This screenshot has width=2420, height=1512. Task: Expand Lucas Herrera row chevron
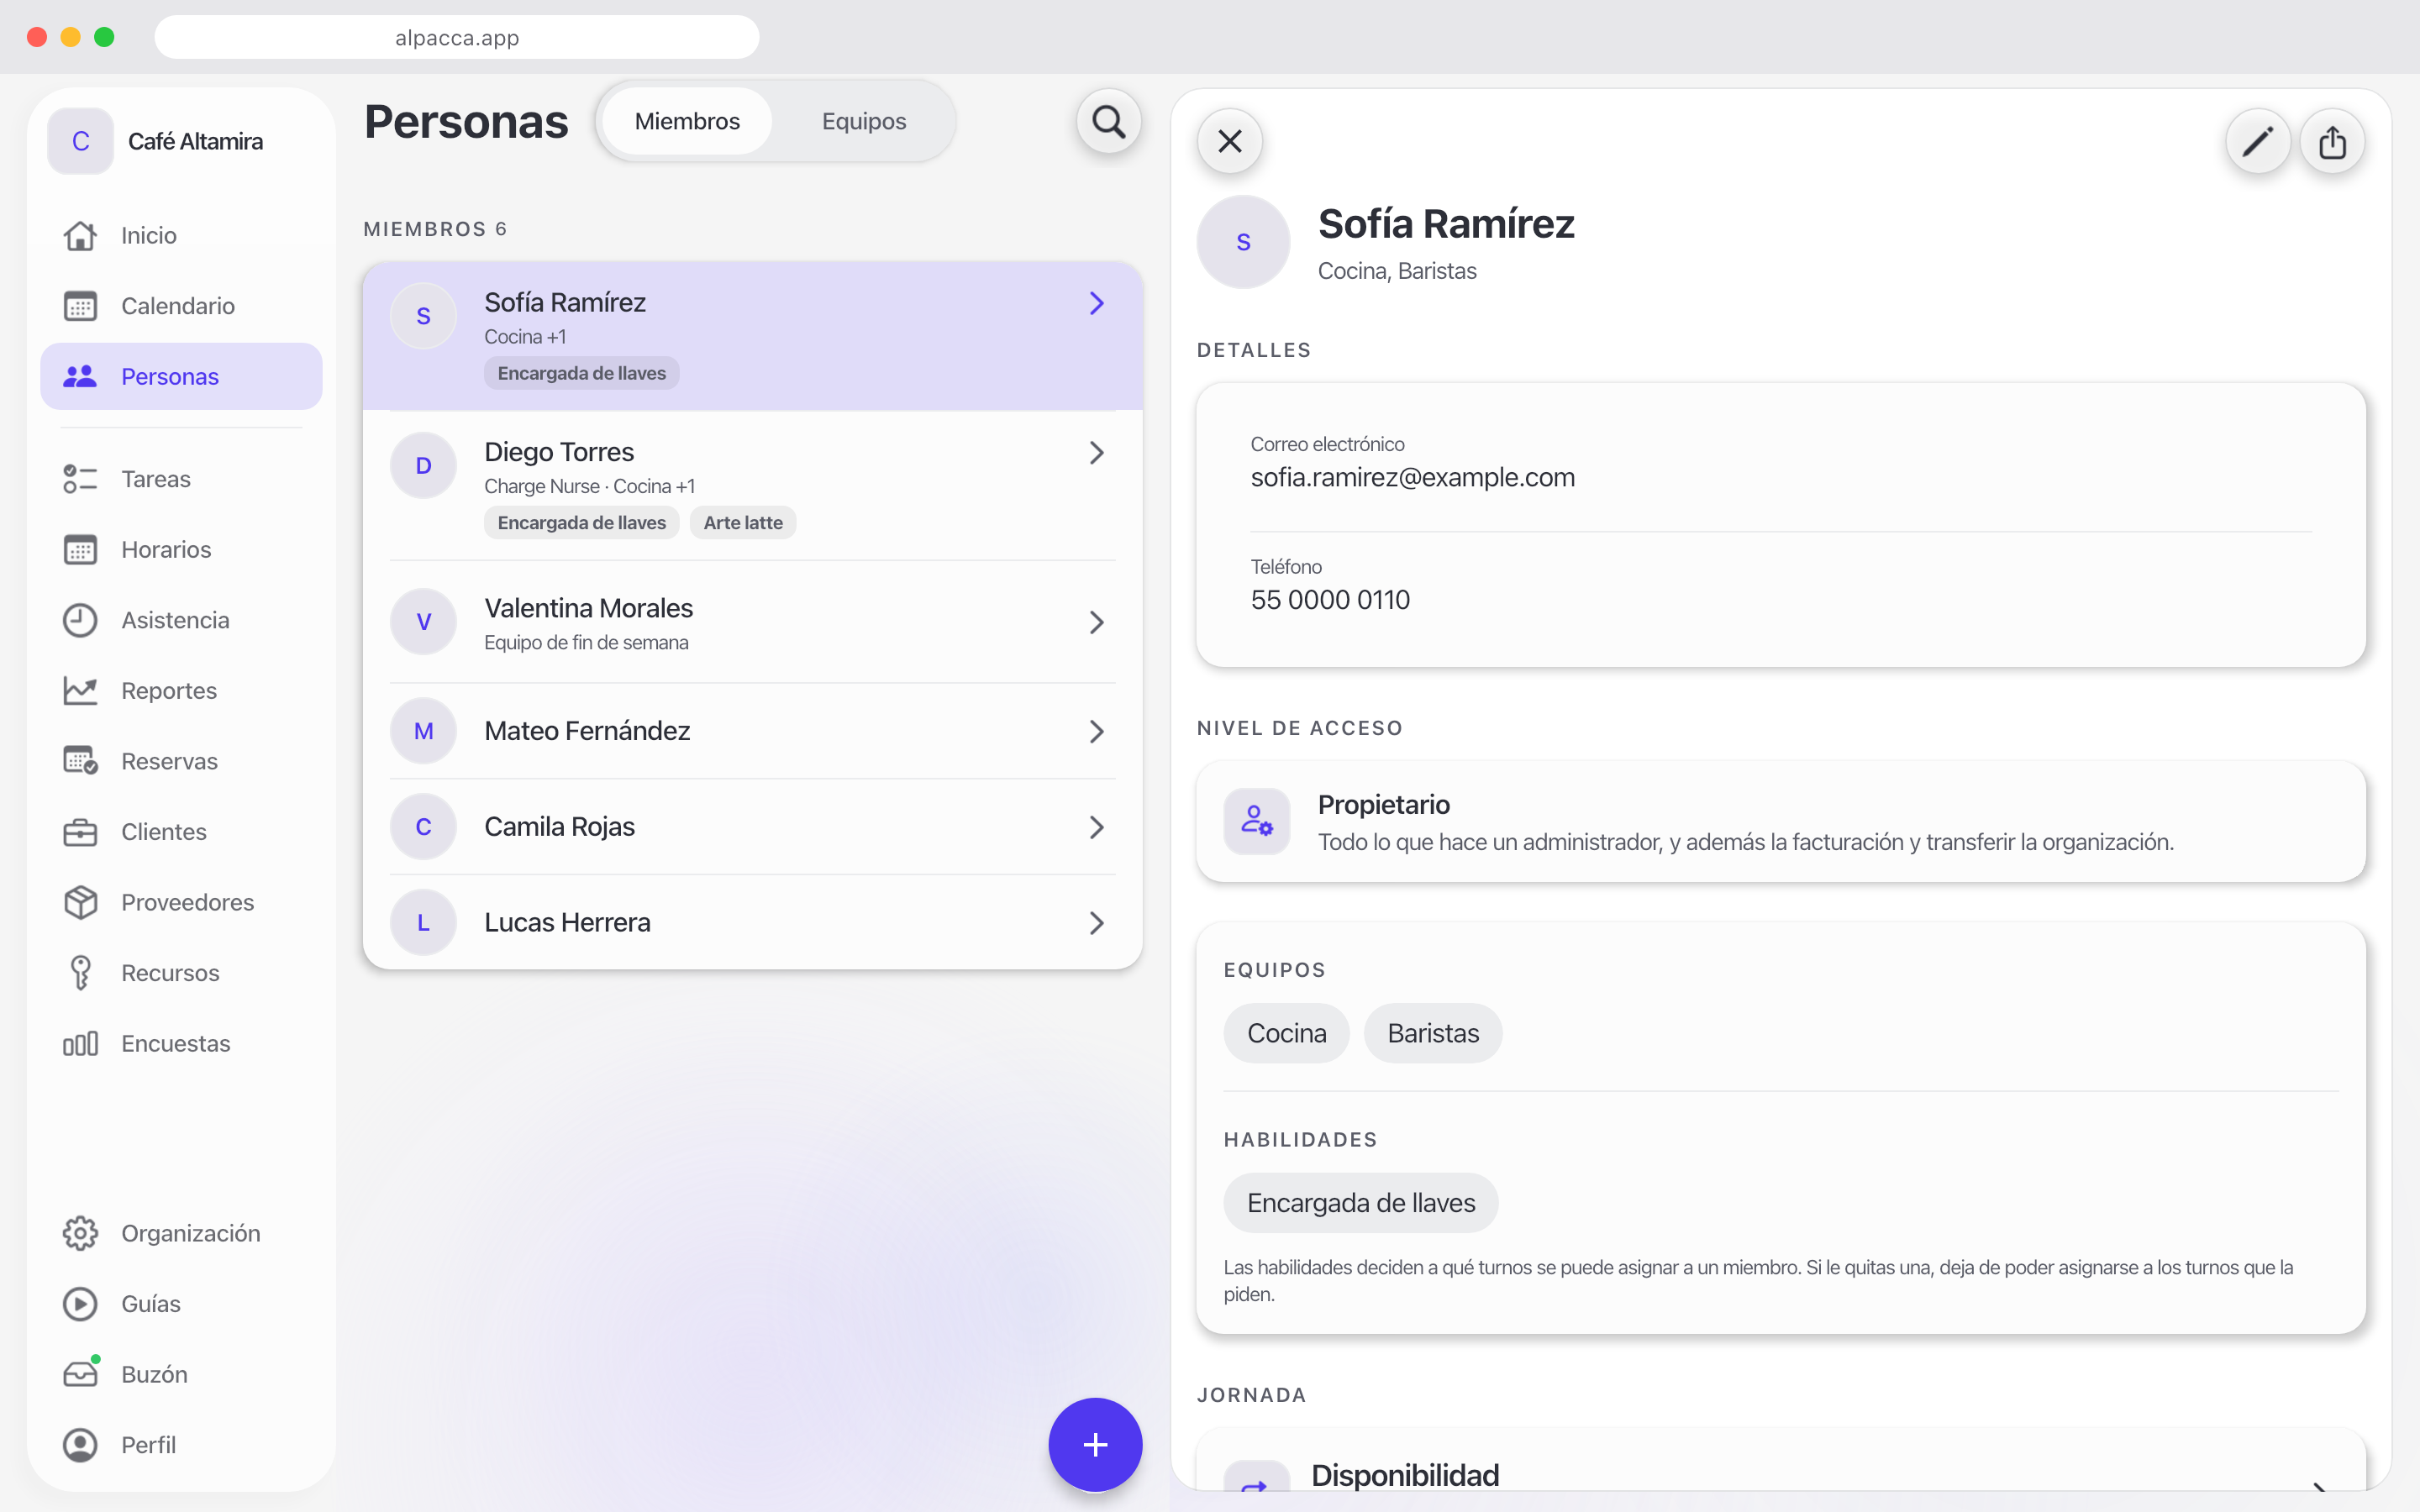pos(1096,922)
